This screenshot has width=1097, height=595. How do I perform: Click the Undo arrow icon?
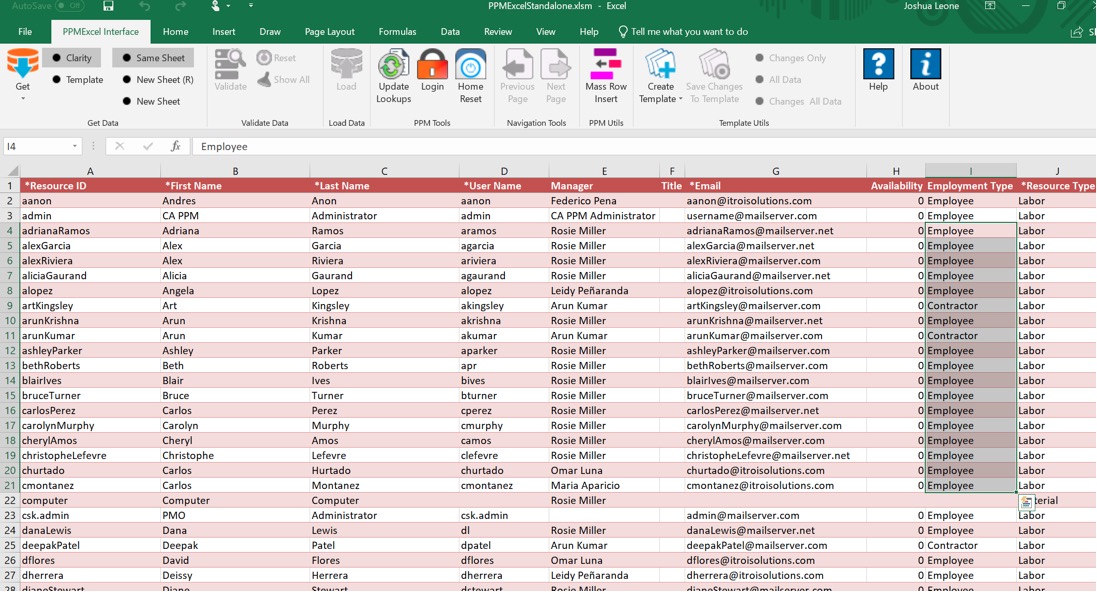144,6
